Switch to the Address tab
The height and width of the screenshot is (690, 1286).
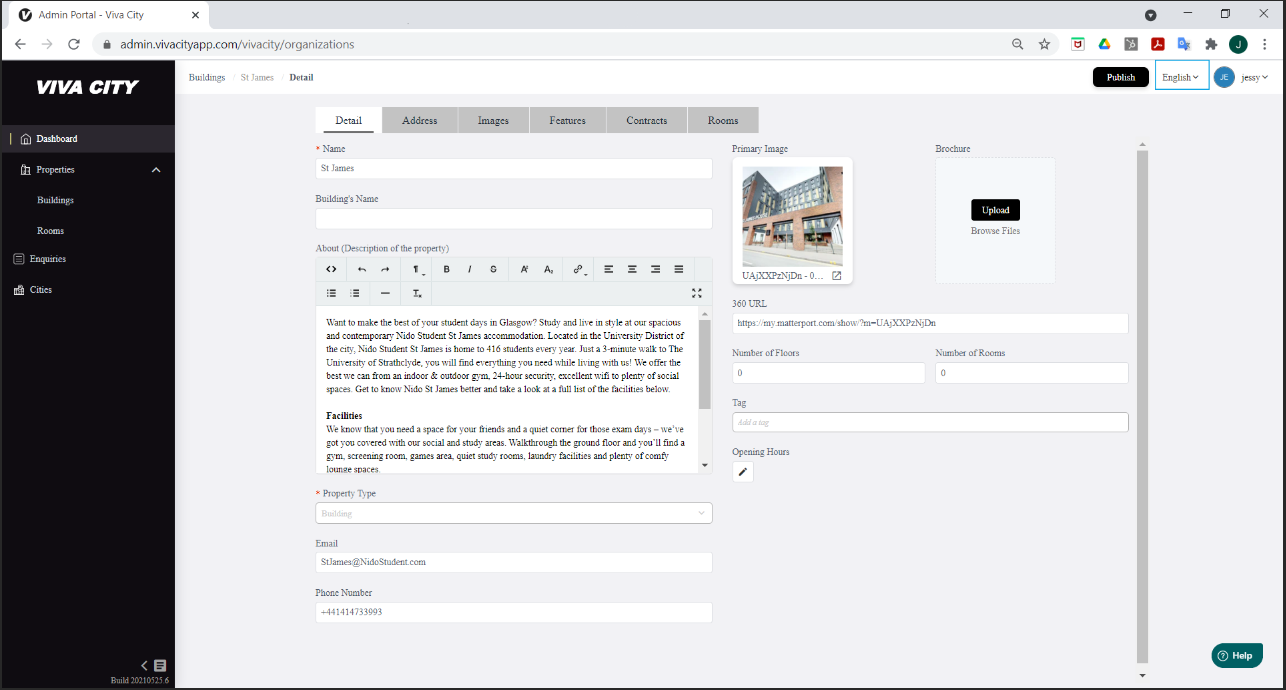coord(420,120)
